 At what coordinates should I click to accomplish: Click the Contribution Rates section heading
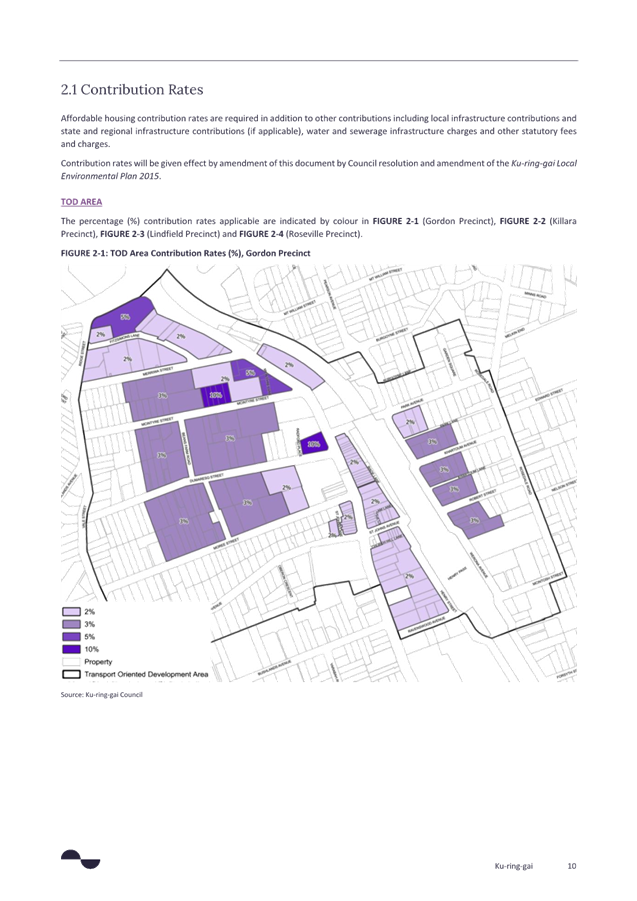pos(121,90)
